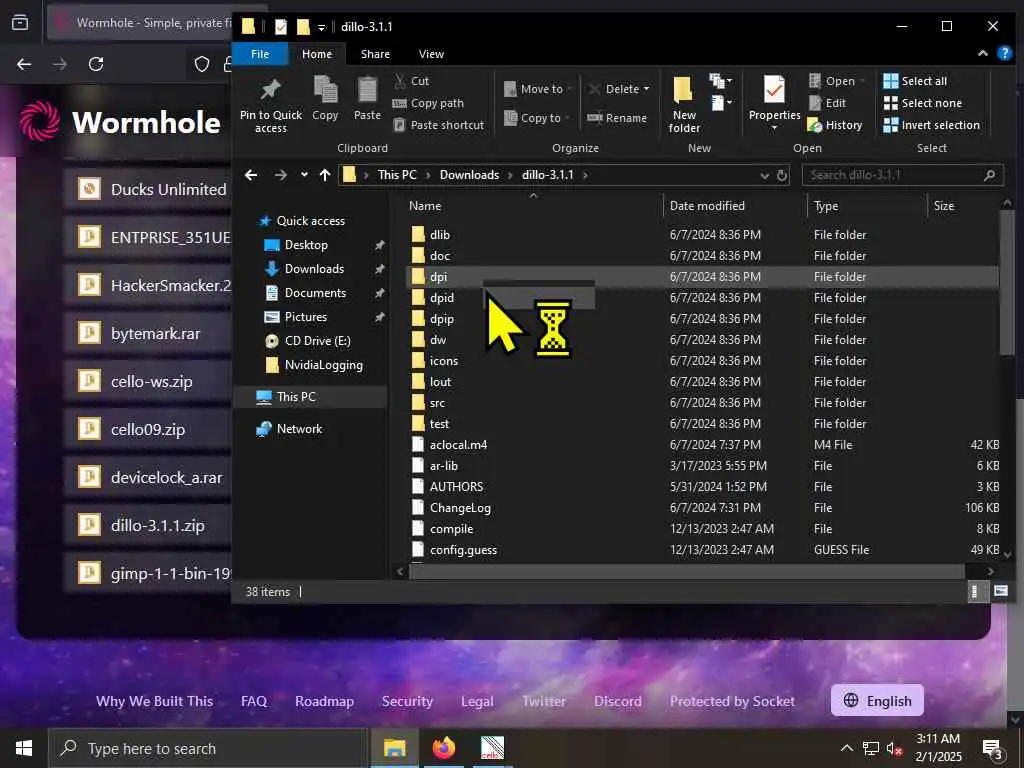This screenshot has height=768, width=1024.
Task: Click File Explorer taskbar icon
Action: [x=394, y=748]
